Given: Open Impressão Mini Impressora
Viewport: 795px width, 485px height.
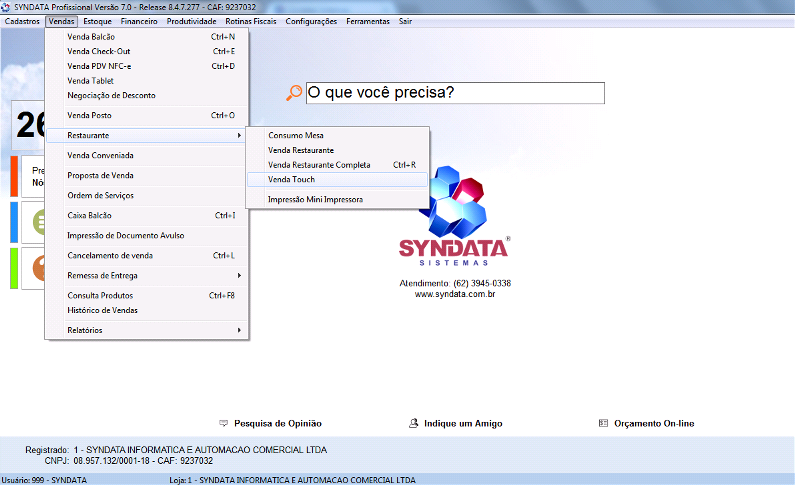Looking at the screenshot, I should click(338, 200).
